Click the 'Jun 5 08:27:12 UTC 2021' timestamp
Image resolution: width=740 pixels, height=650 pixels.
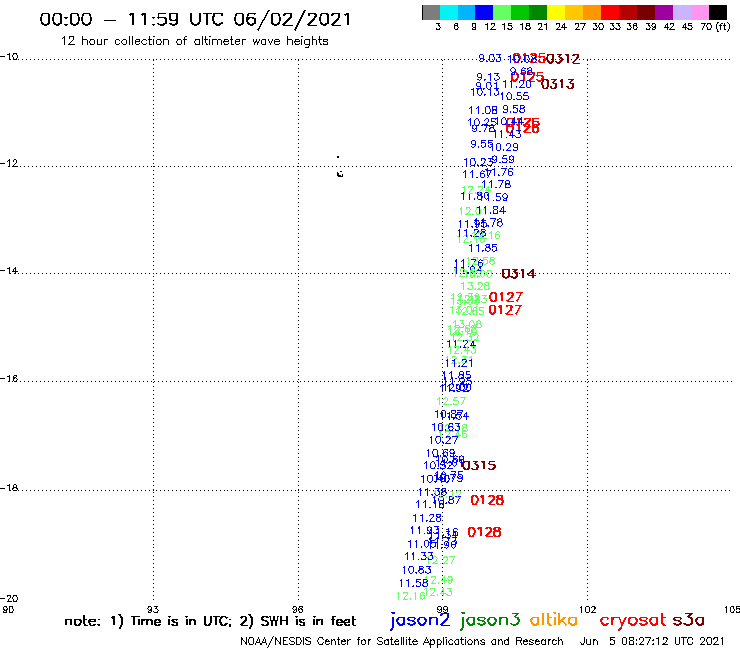tap(652, 641)
